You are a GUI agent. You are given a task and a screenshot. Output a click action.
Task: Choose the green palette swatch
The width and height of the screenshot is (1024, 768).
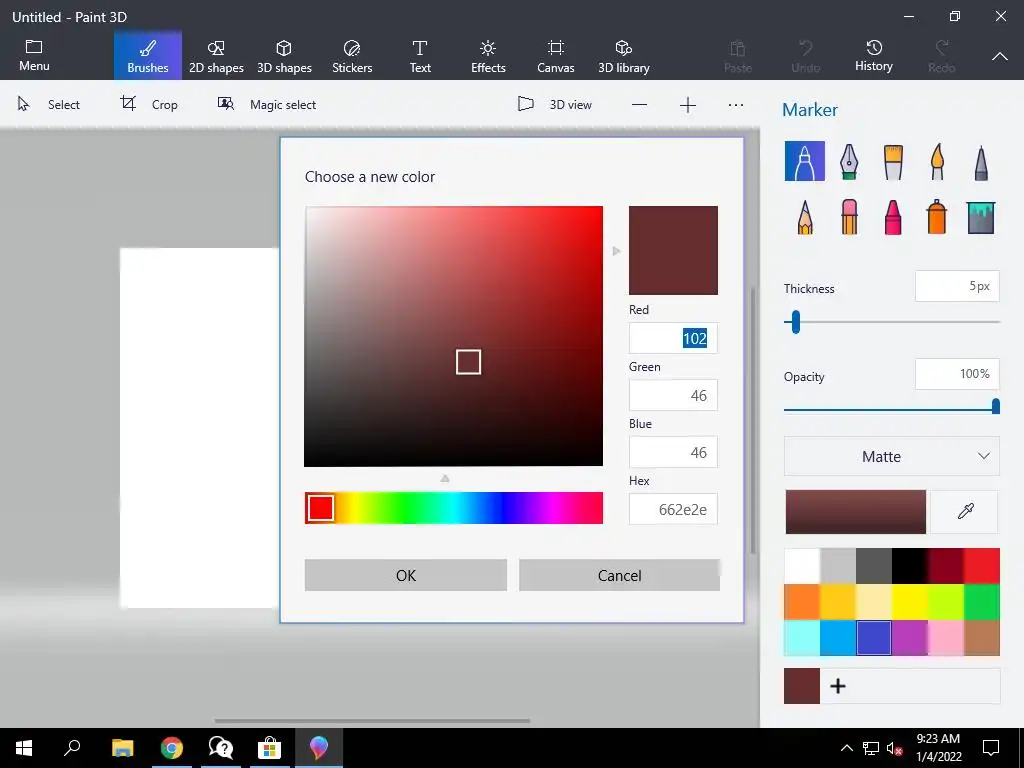982,602
